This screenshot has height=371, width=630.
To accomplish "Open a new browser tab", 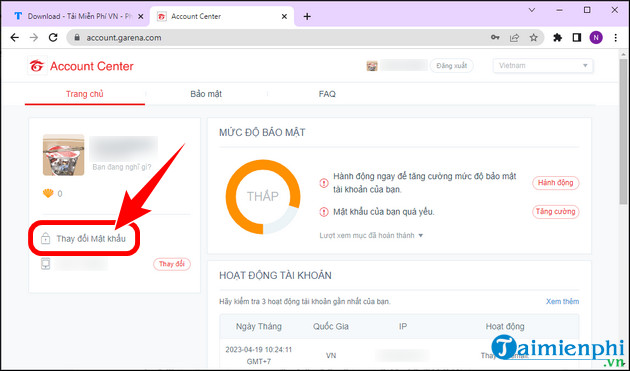I will [307, 16].
